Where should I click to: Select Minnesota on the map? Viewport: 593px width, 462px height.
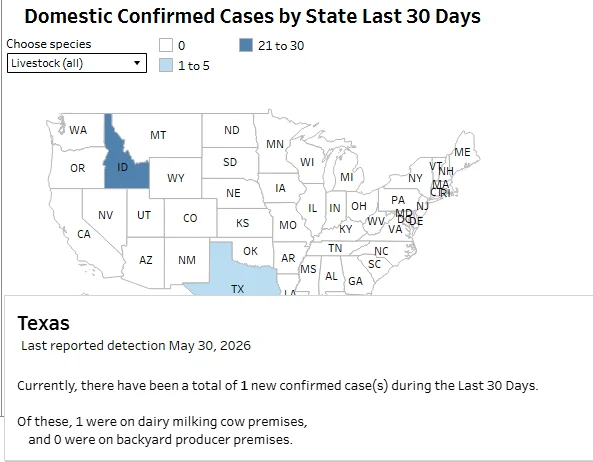(x=275, y=144)
